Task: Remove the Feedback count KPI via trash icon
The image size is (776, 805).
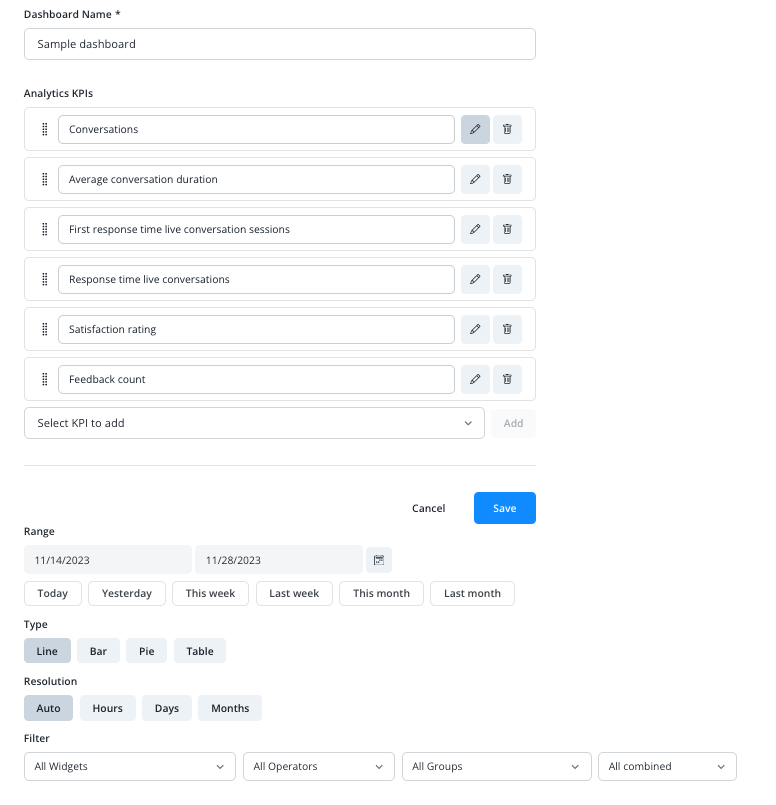Action: [507, 379]
